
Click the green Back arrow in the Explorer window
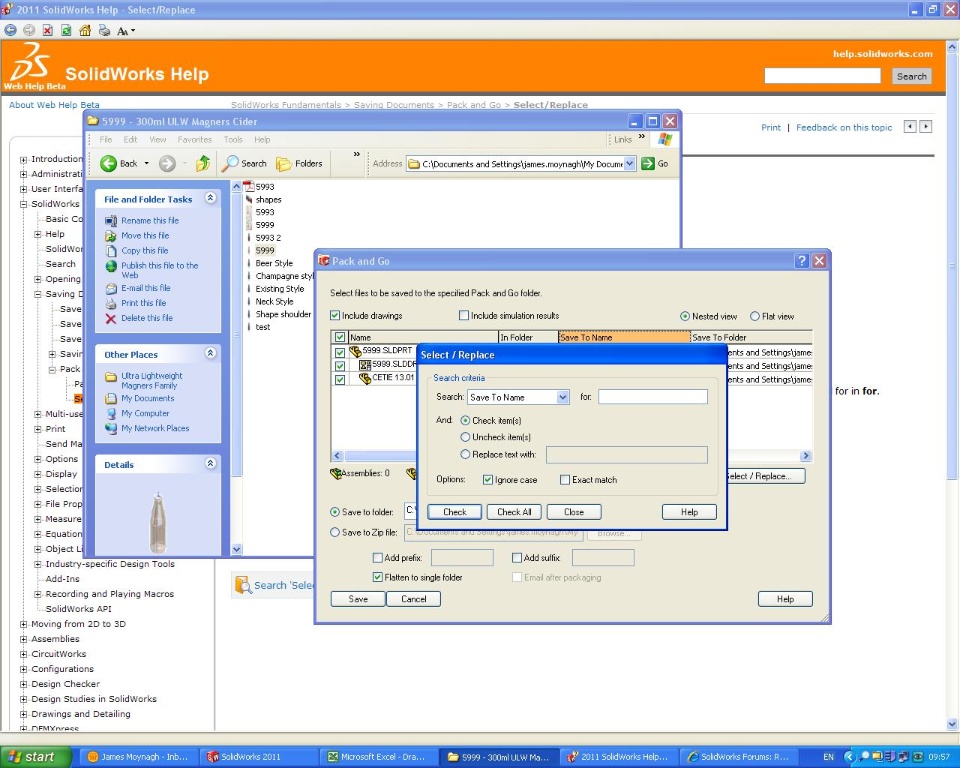[x=108, y=164]
